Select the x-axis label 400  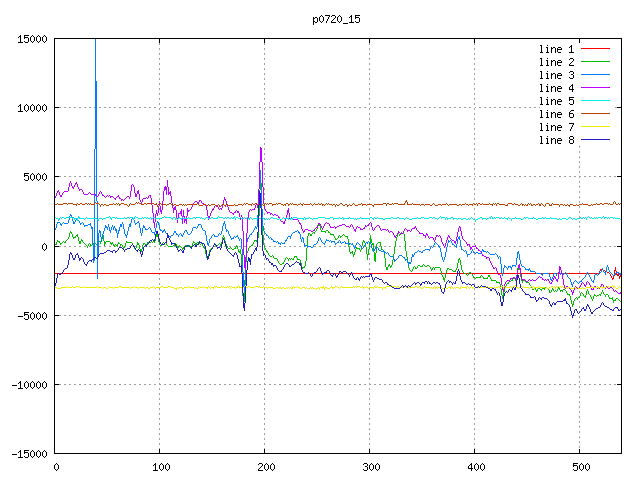pyautogui.click(x=476, y=467)
